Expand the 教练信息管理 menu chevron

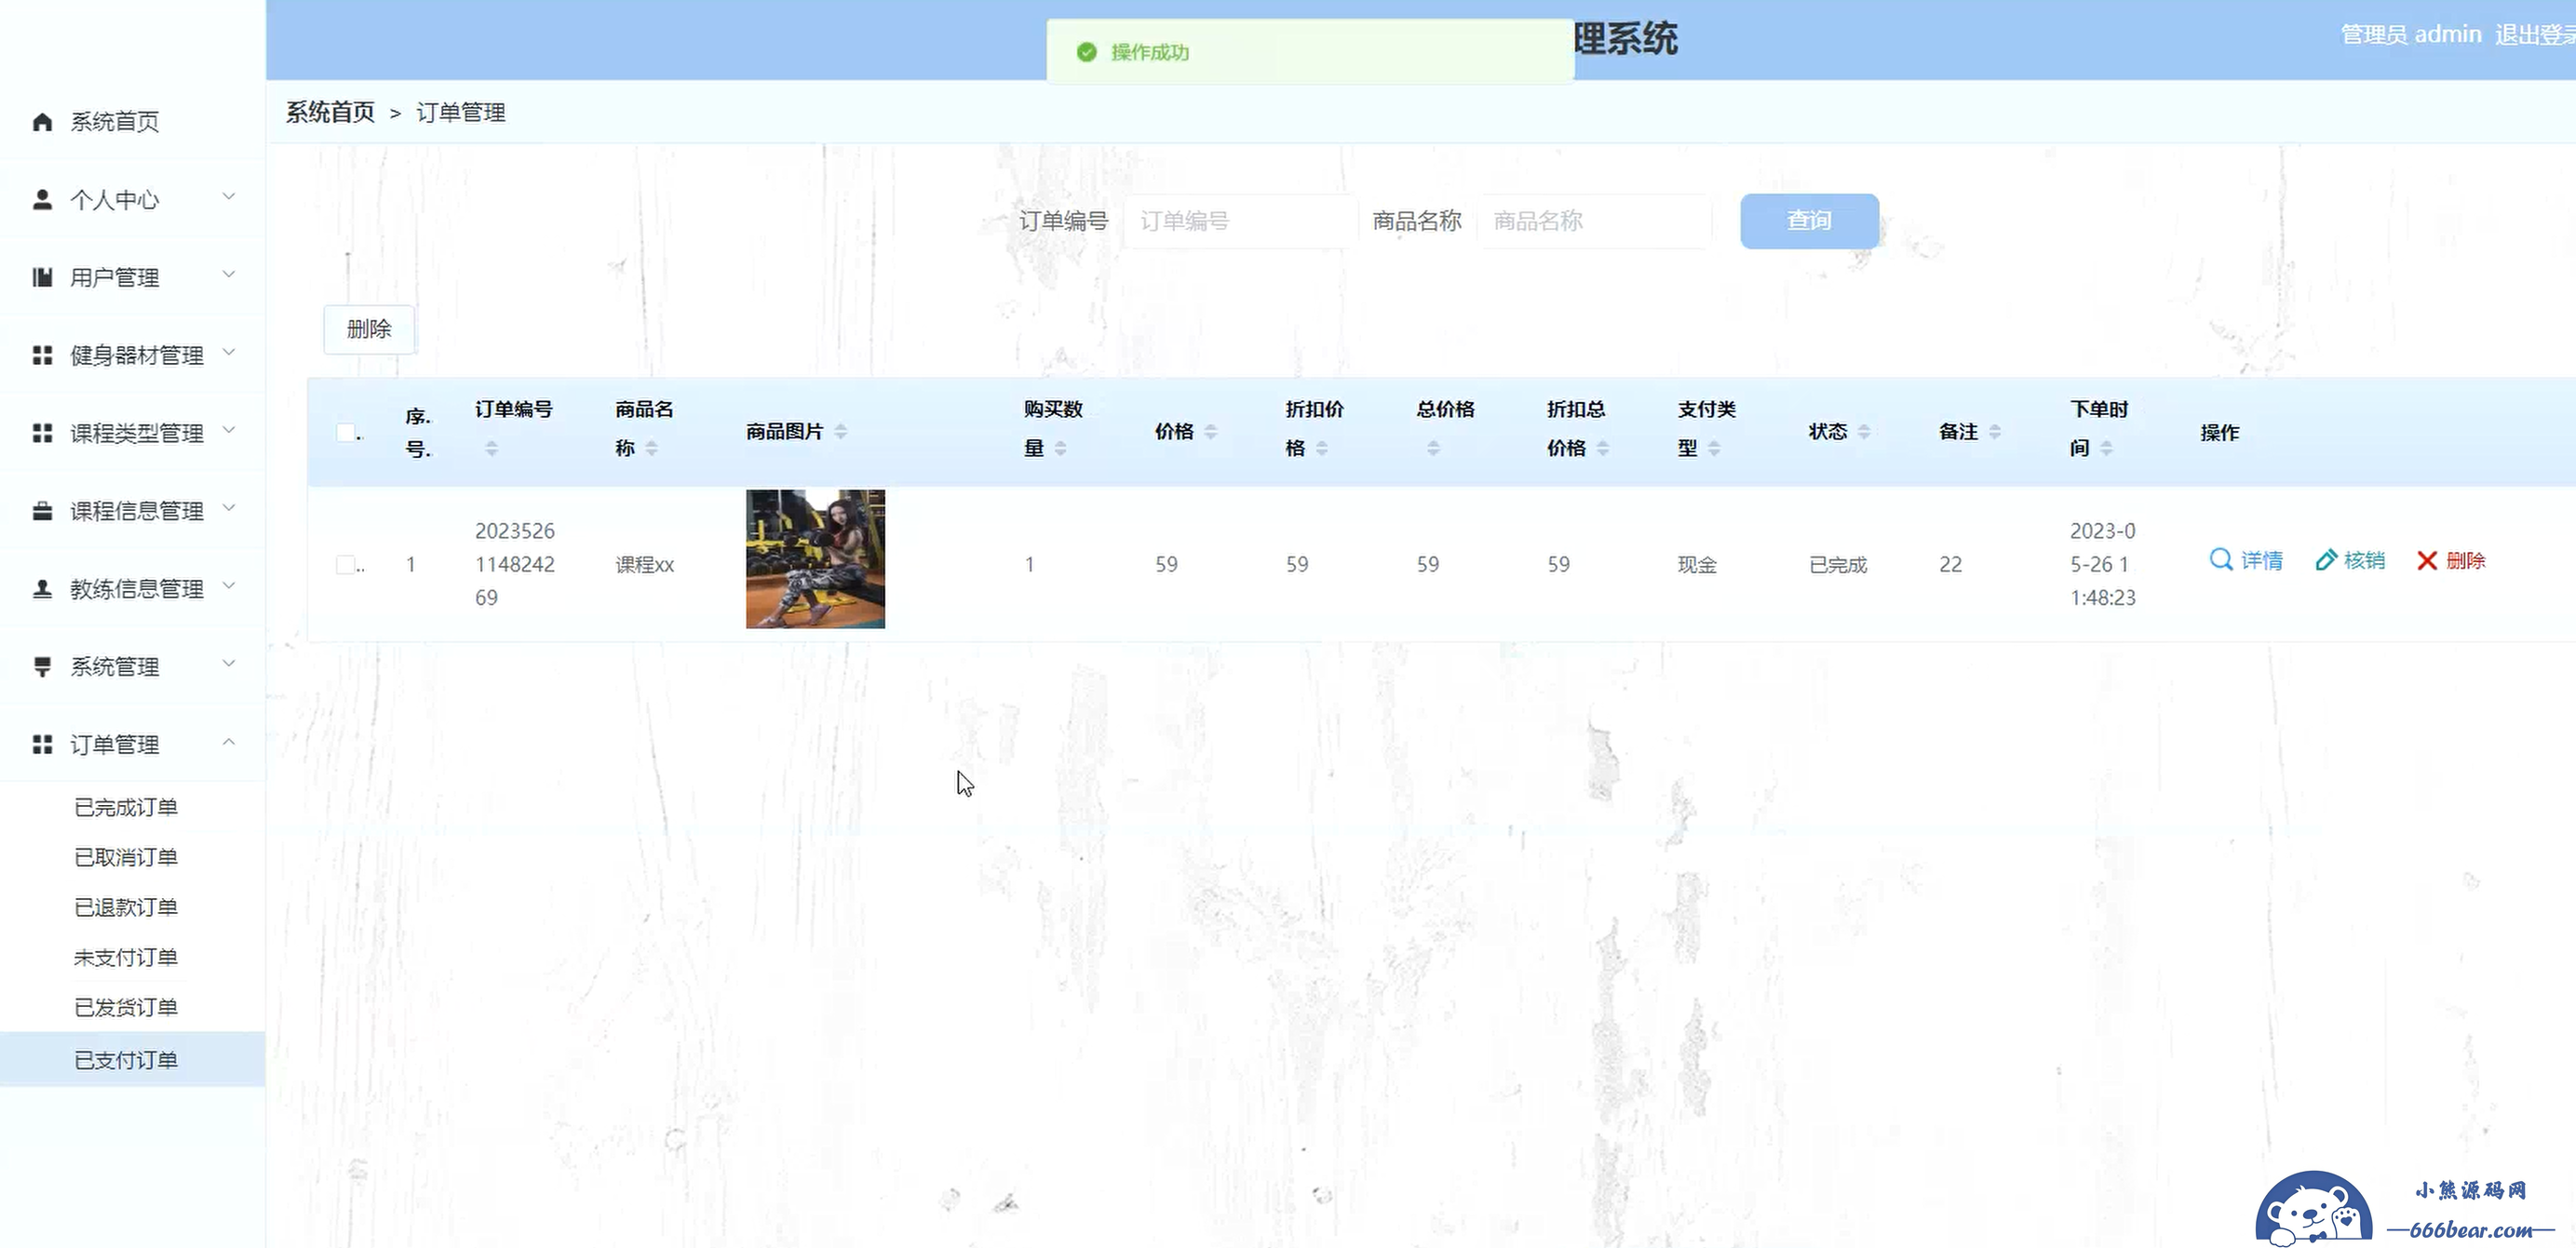(x=229, y=586)
